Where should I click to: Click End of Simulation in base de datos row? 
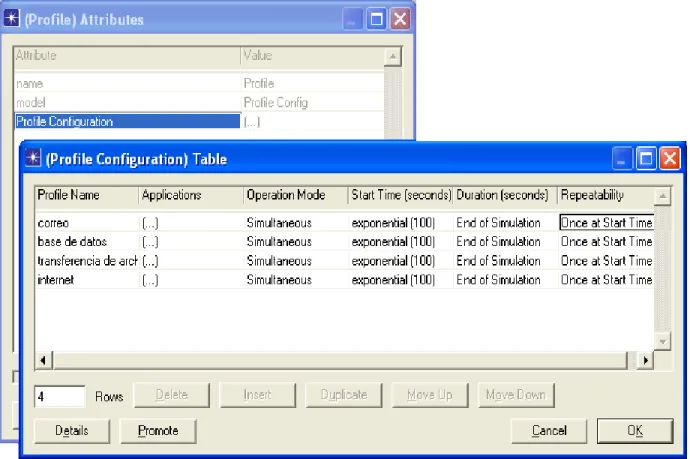pyautogui.click(x=505, y=242)
